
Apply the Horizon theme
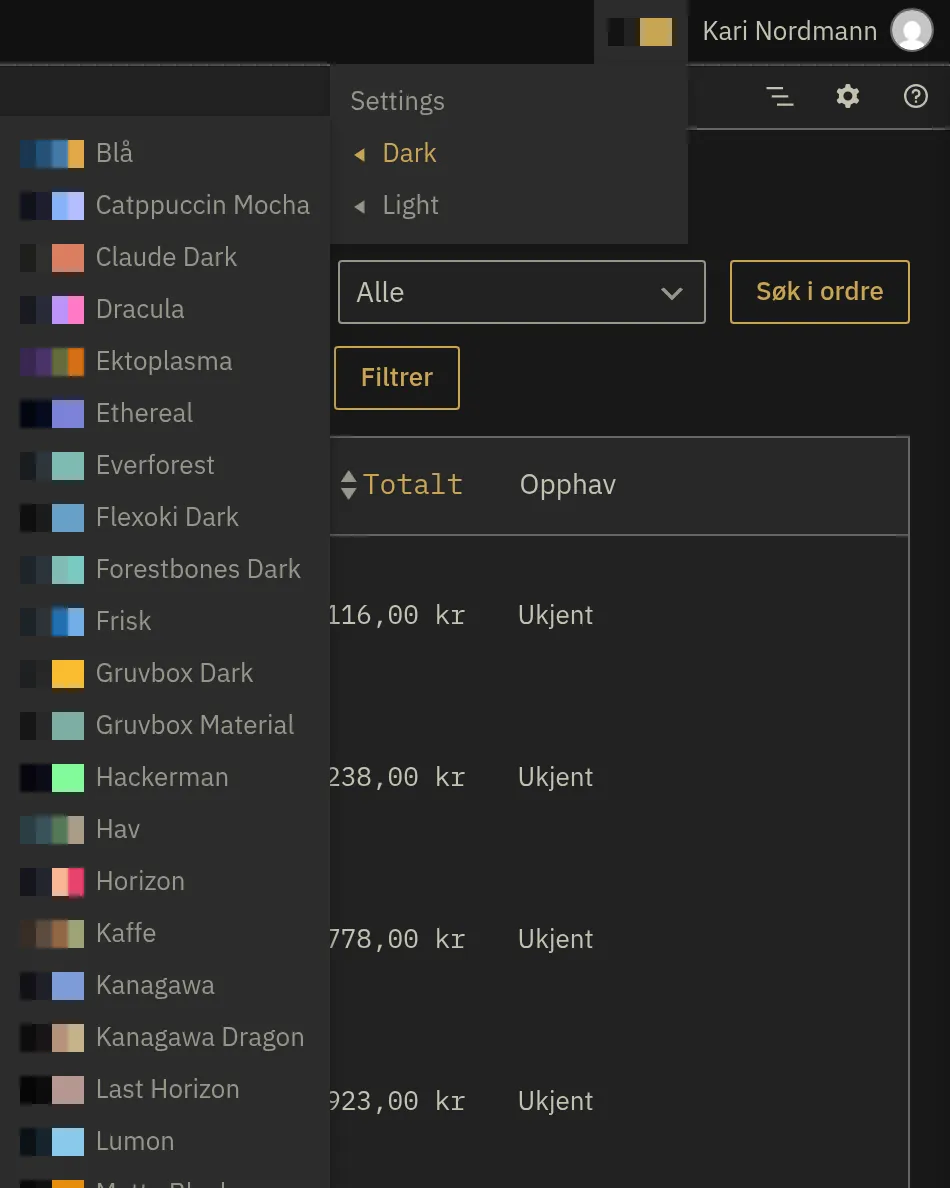click(164, 882)
